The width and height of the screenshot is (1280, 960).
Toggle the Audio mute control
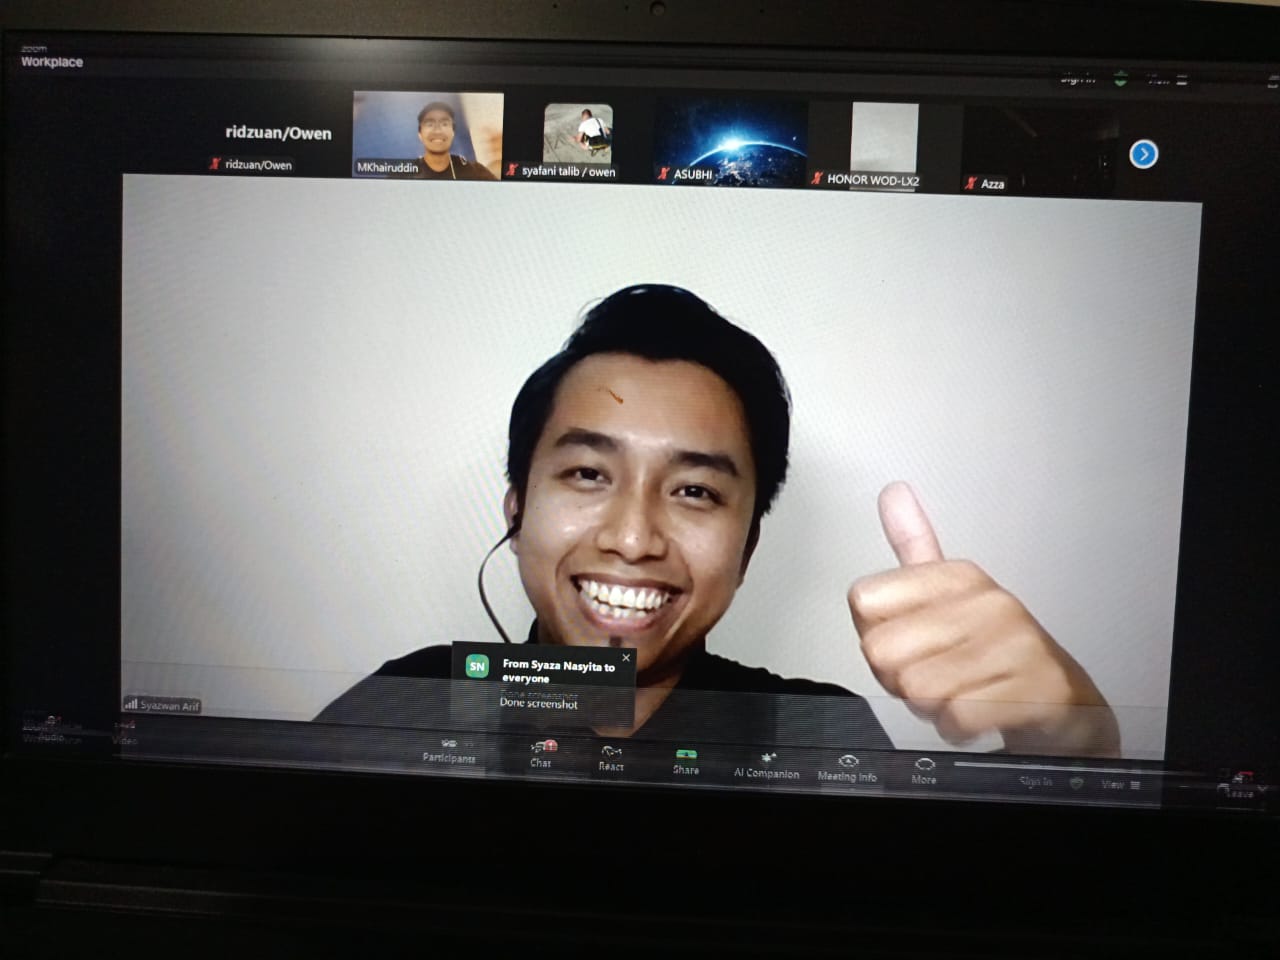tap(45, 727)
